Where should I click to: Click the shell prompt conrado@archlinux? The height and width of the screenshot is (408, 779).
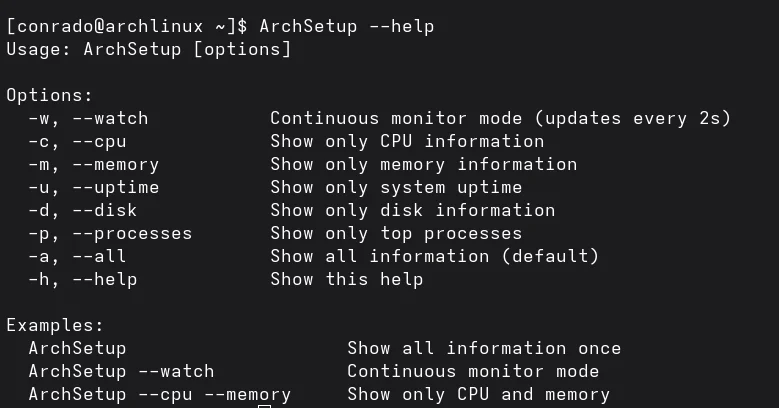click(120, 26)
